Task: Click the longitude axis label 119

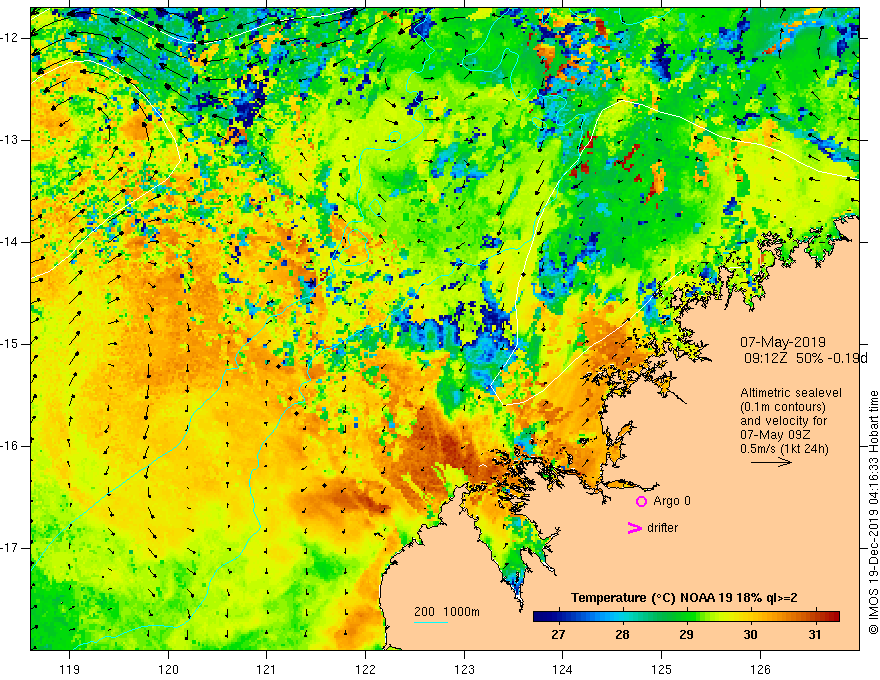Action: [70, 669]
